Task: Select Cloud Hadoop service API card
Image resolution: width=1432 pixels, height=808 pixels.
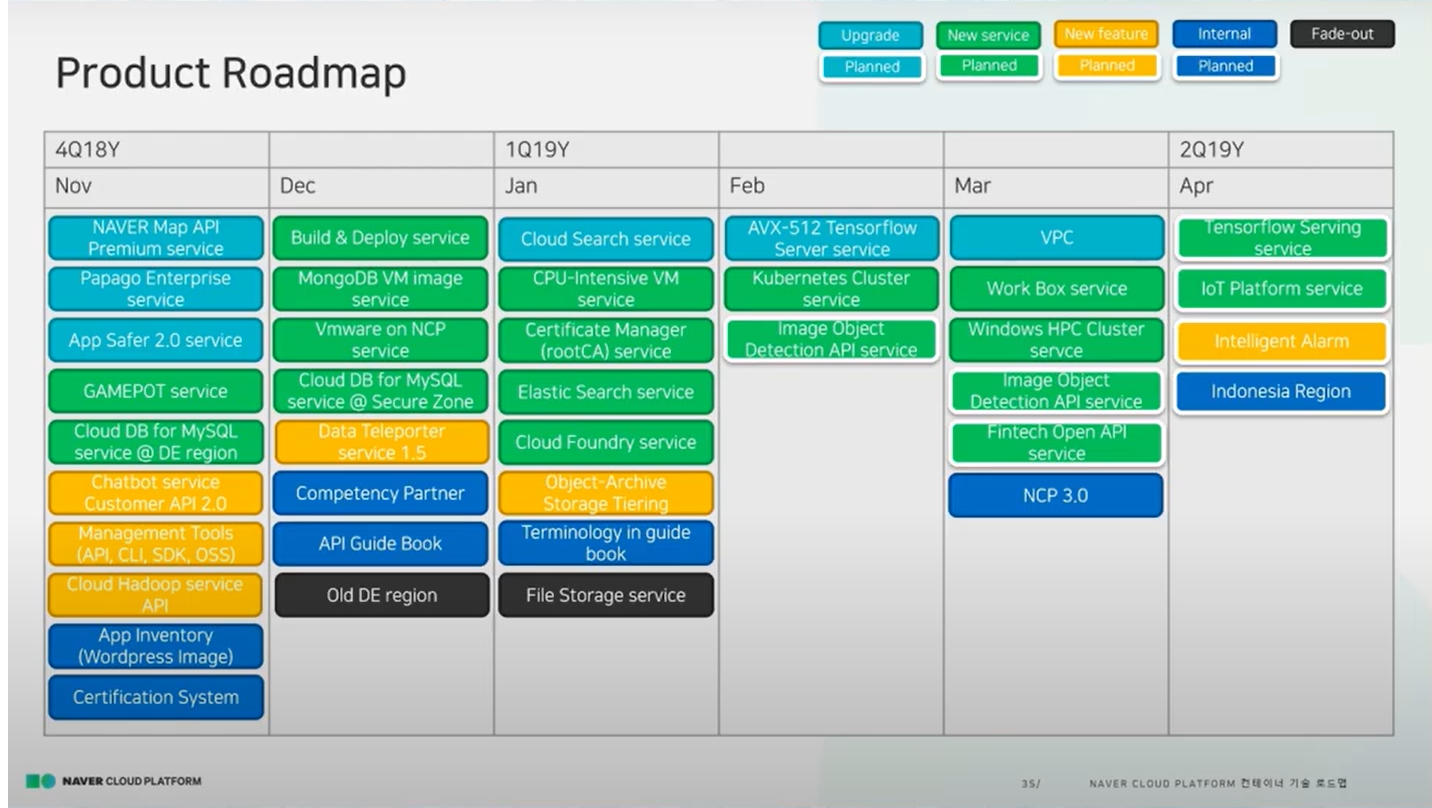Action: tap(156, 595)
